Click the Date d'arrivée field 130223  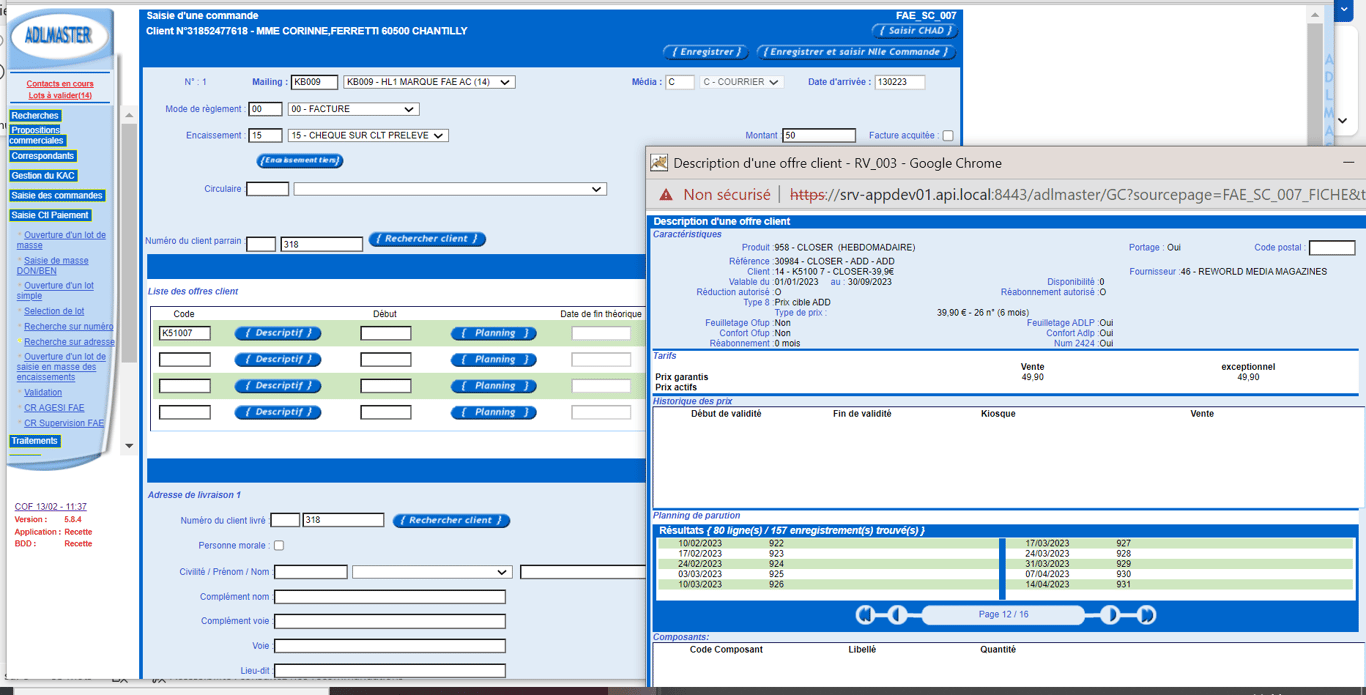[x=900, y=82]
